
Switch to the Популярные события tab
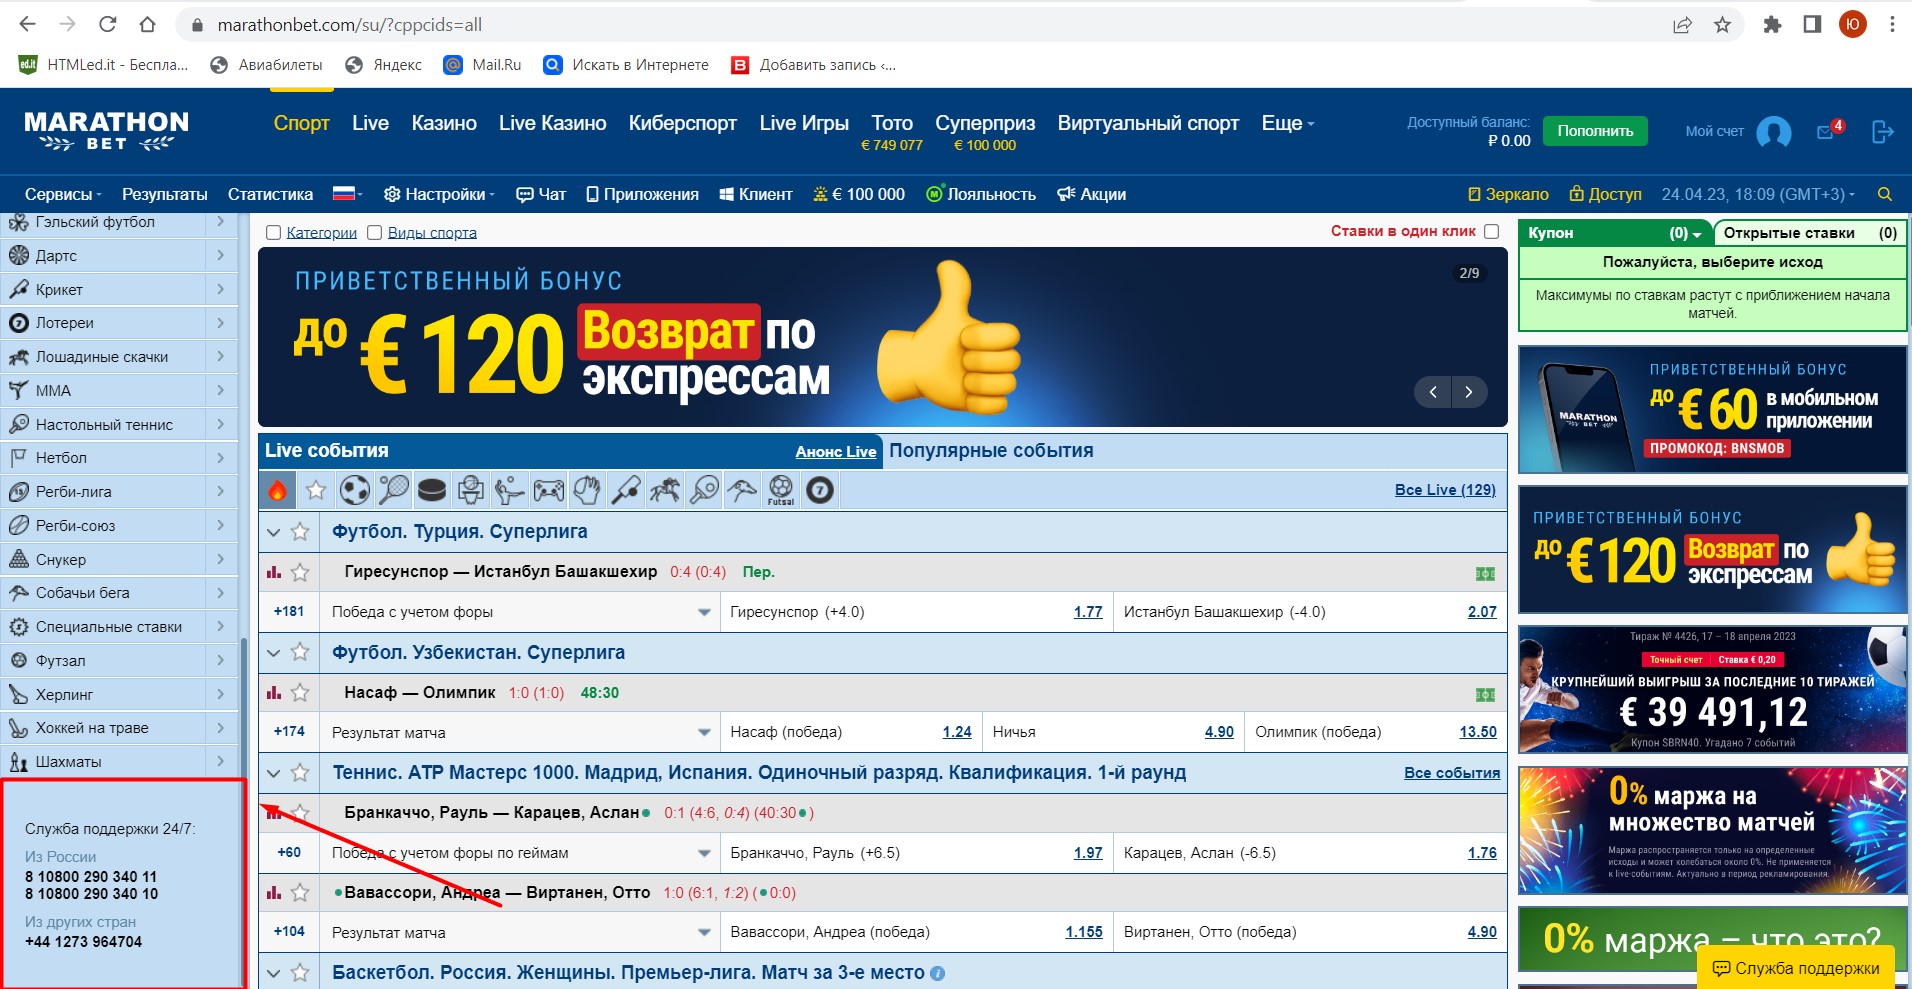pos(990,451)
